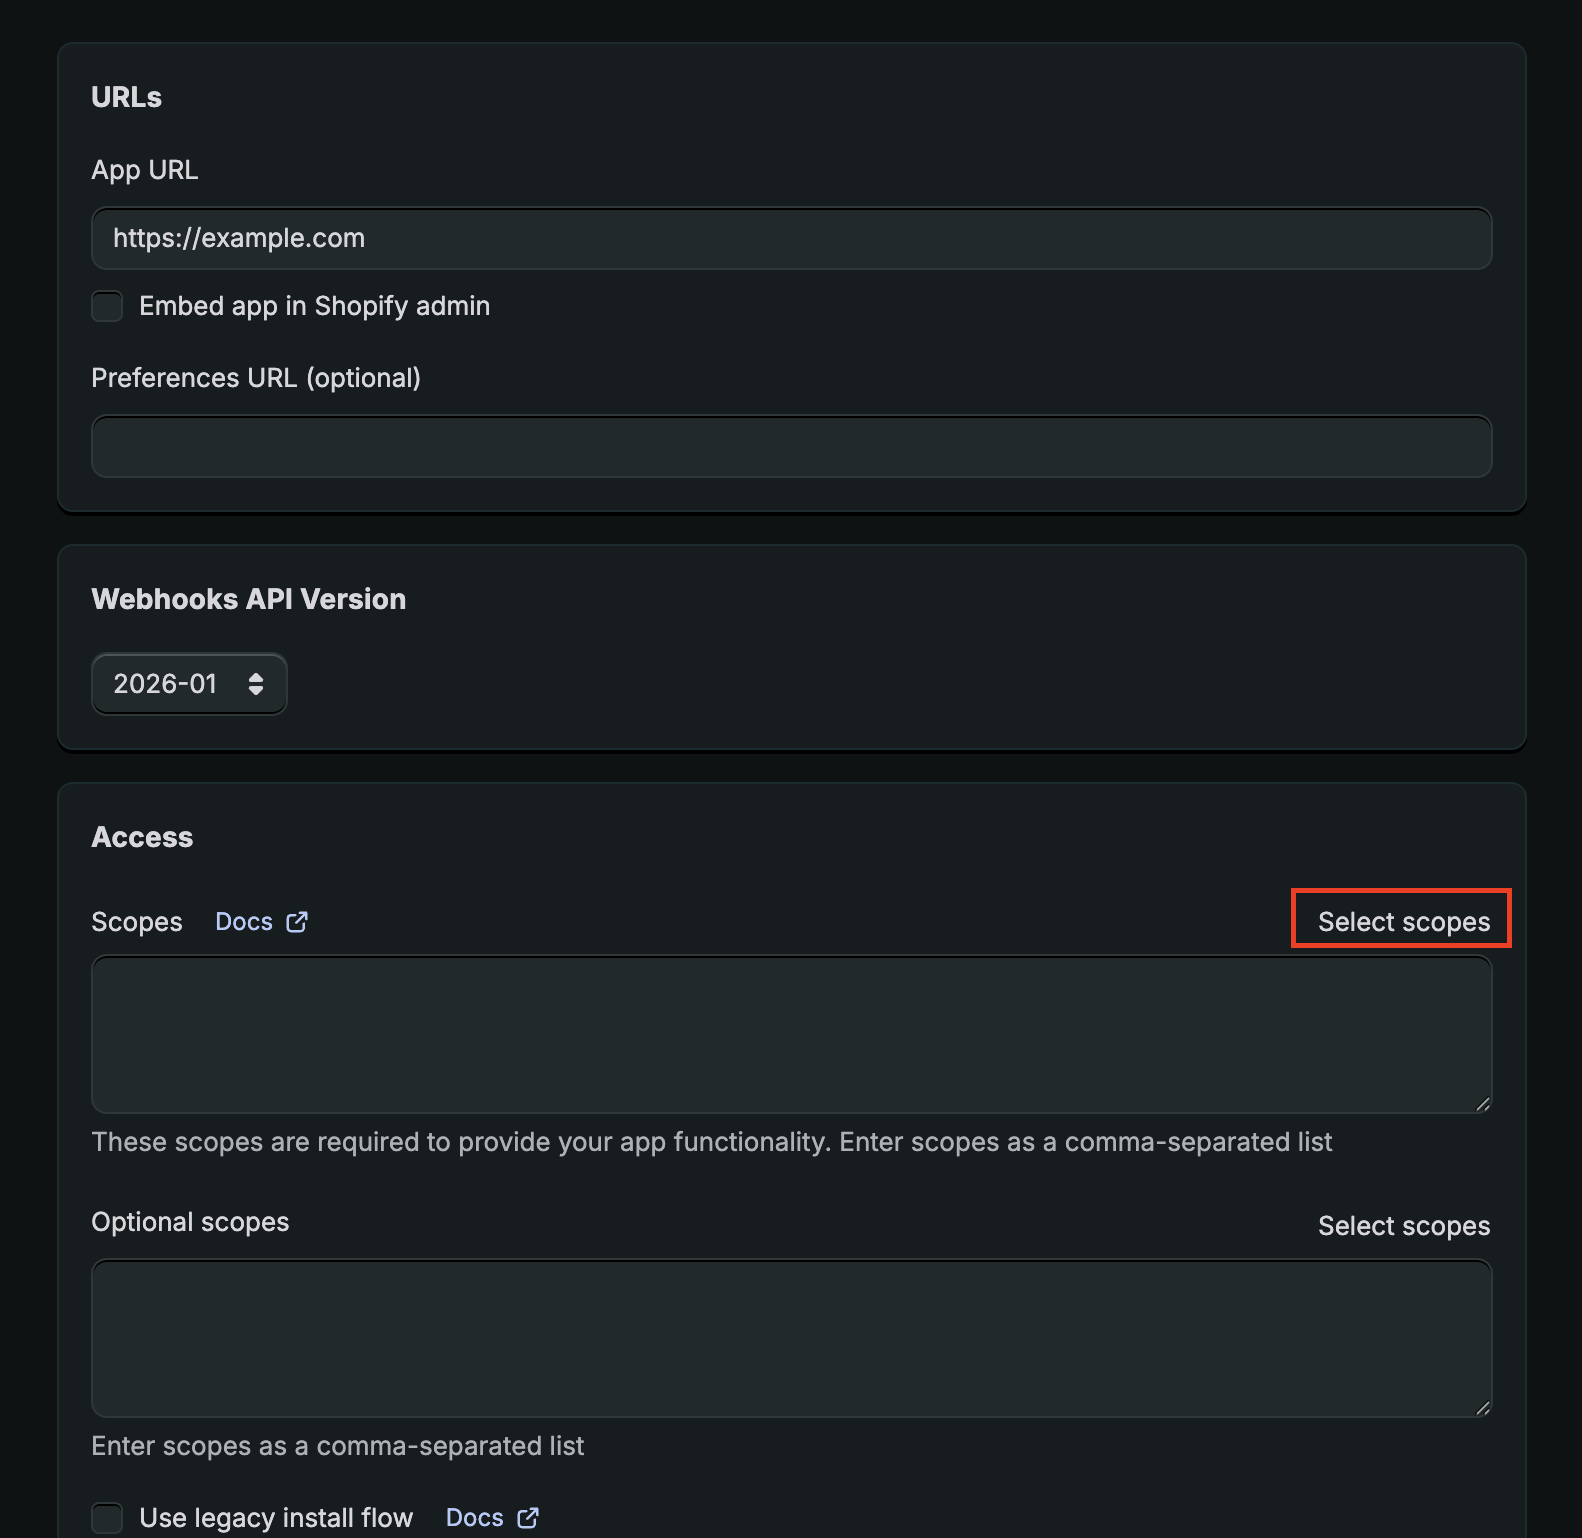Click the up-down arrows on the API version selector

point(256,684)
